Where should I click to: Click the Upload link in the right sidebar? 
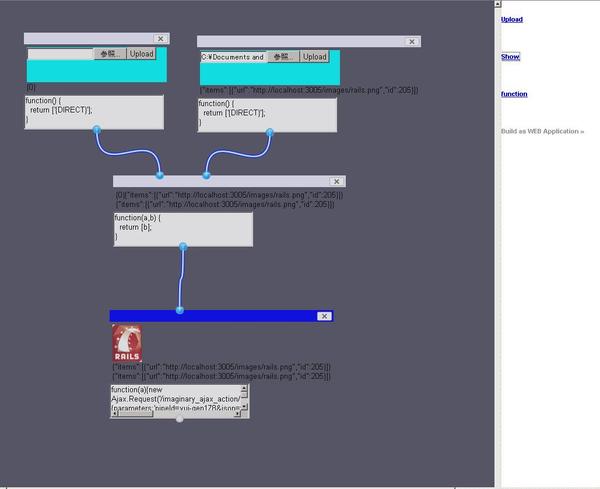coord(511,19)
